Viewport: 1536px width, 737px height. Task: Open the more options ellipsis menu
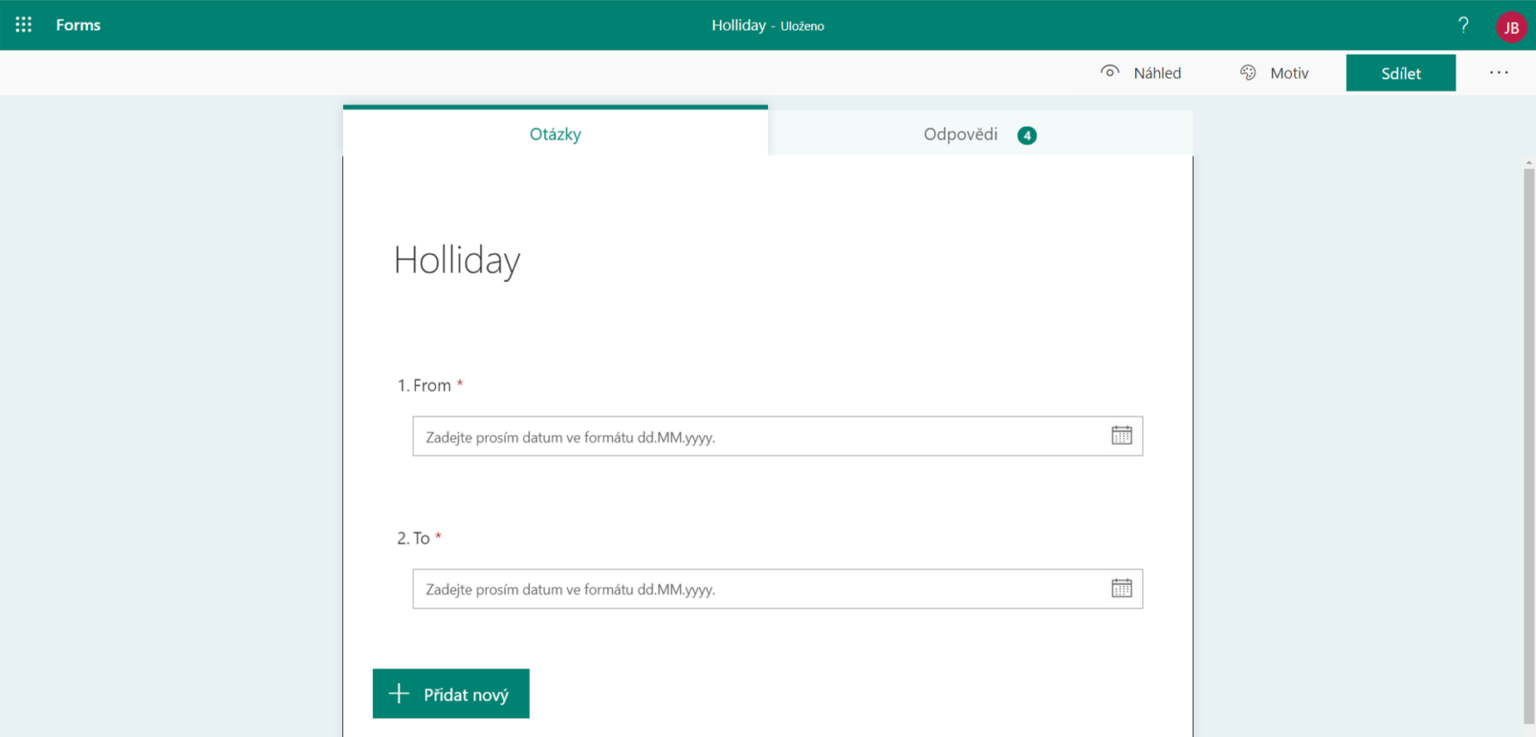[x=1498, y=73]
